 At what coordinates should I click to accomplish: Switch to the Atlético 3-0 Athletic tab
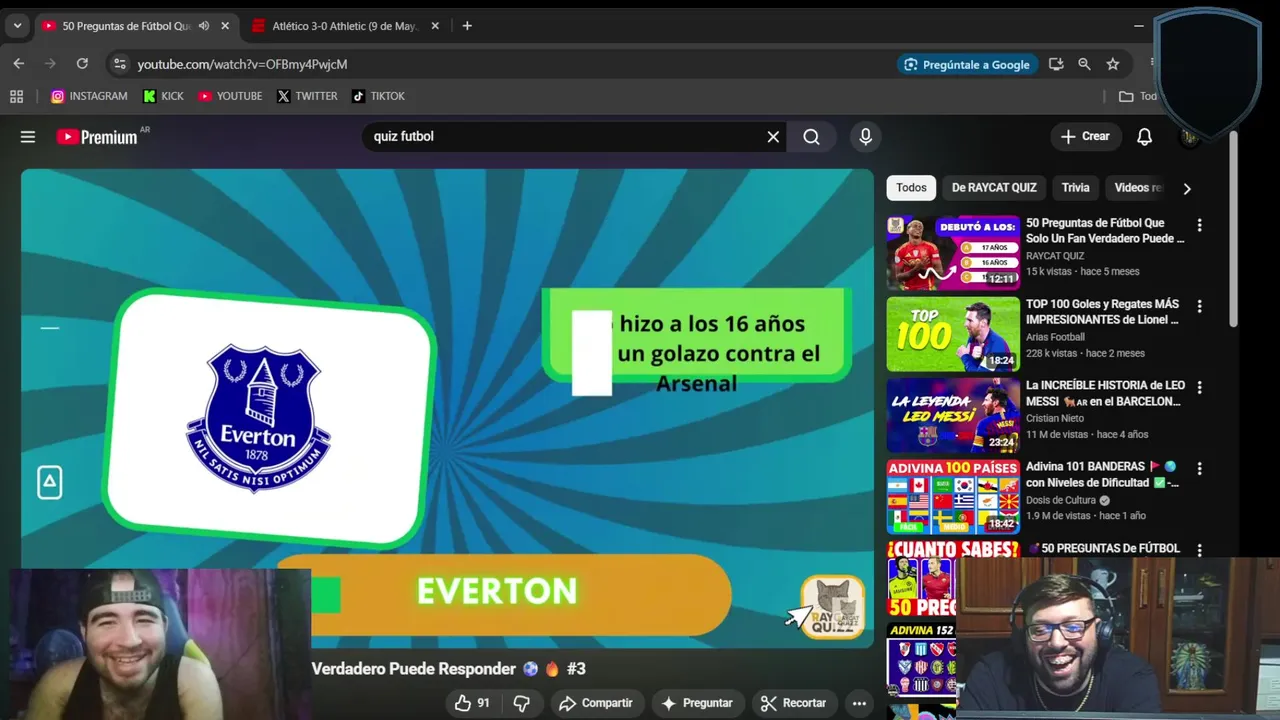coord(345,26)
